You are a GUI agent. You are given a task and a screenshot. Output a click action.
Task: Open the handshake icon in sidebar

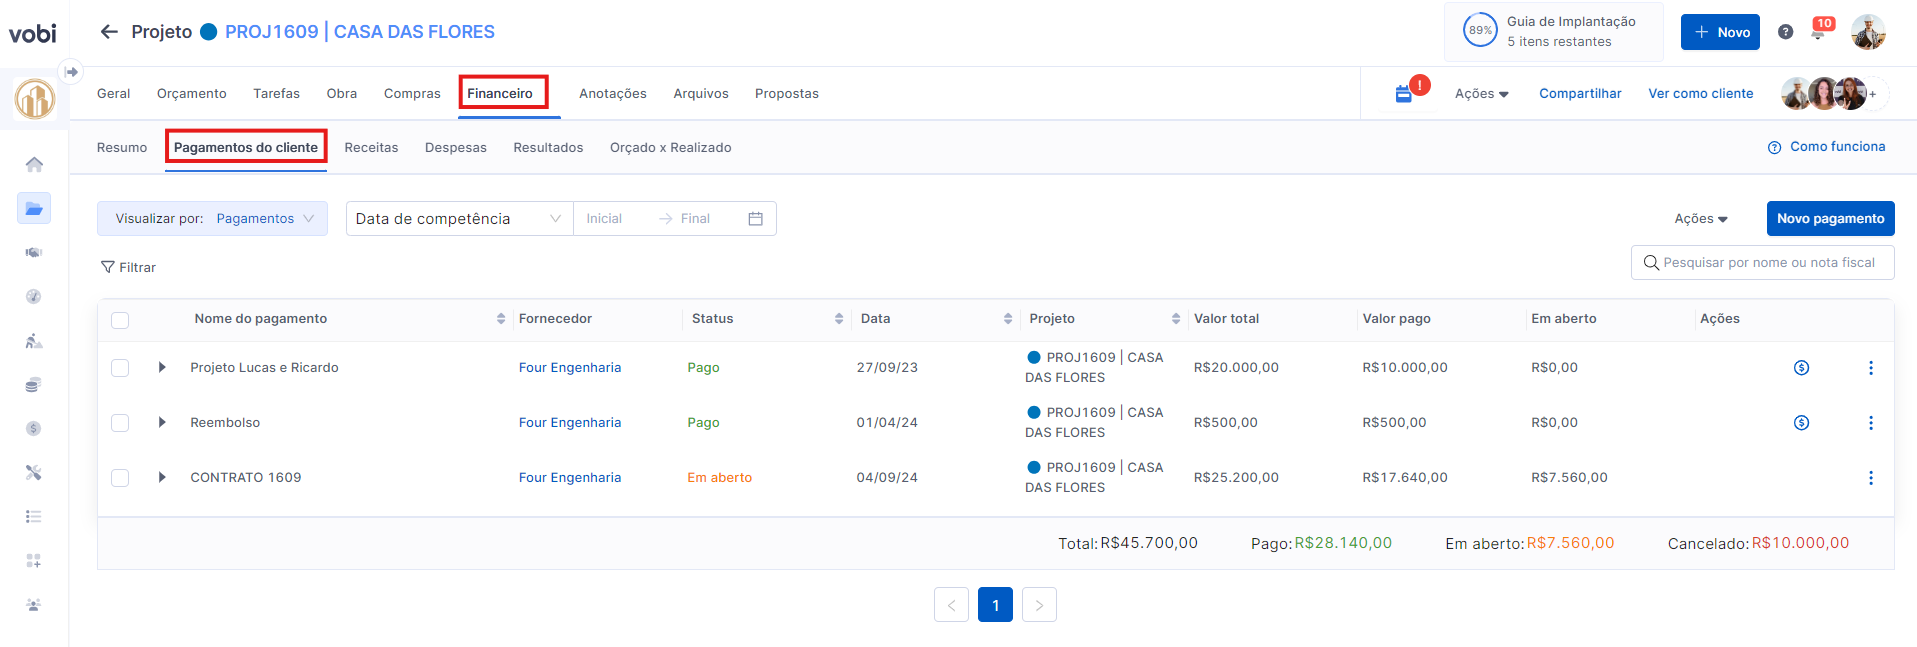[34, 252]
